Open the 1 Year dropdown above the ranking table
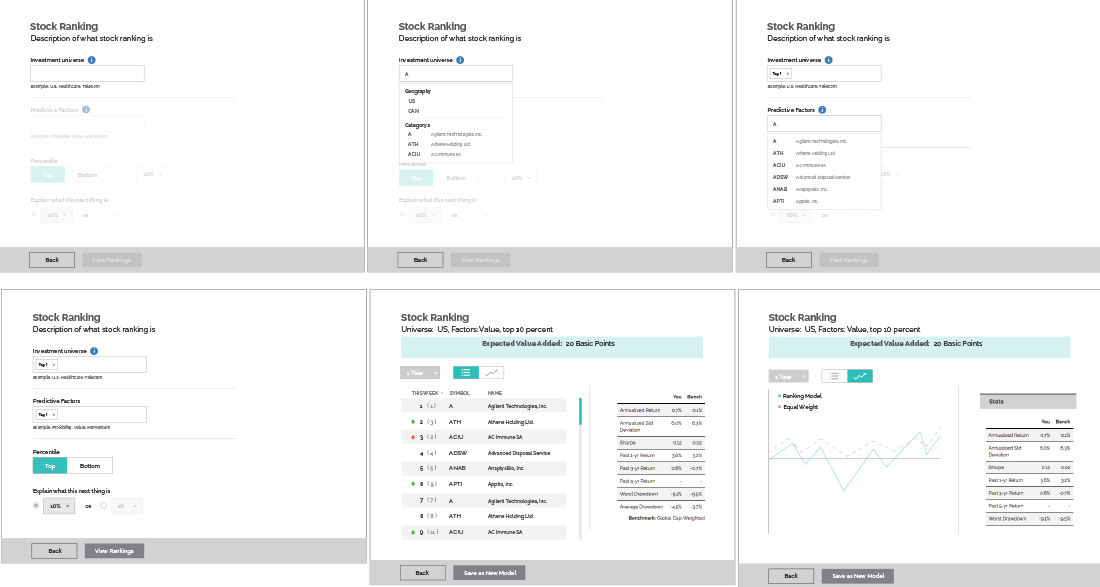This screenshot has width=1100, height=587. [x=420, y=373]
